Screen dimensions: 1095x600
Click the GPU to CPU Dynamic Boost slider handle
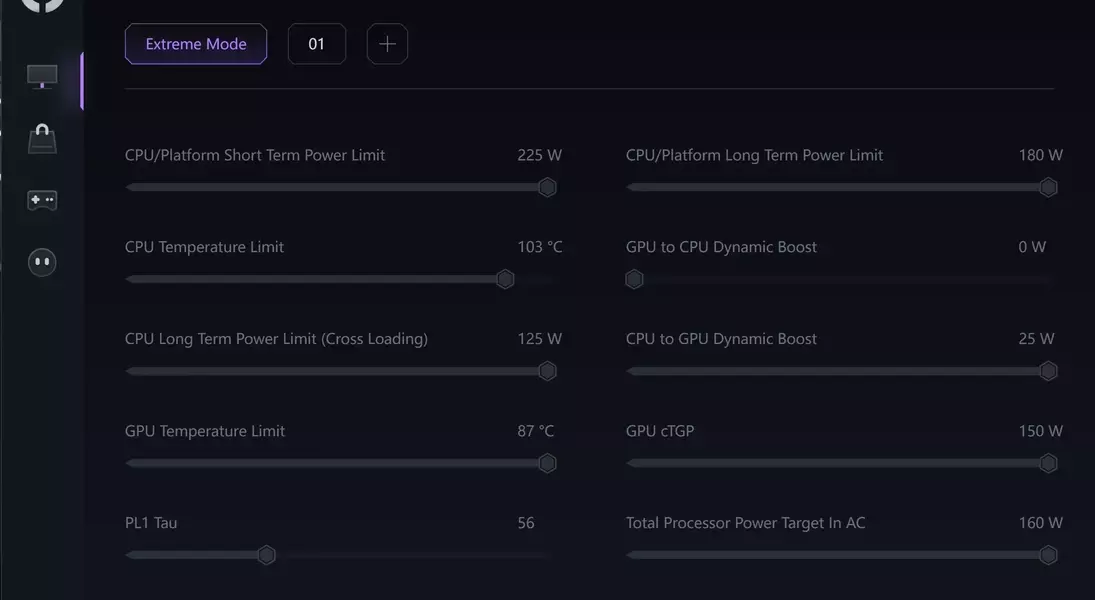coord(634,279)
